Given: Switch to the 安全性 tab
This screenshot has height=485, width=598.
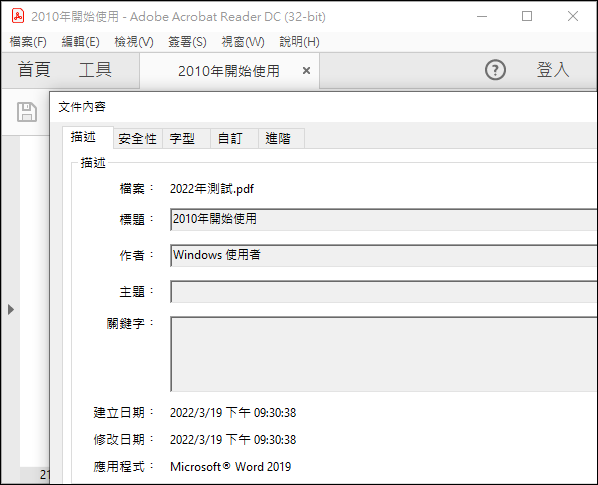Looking at the screenshot, I should coord(138,138).
